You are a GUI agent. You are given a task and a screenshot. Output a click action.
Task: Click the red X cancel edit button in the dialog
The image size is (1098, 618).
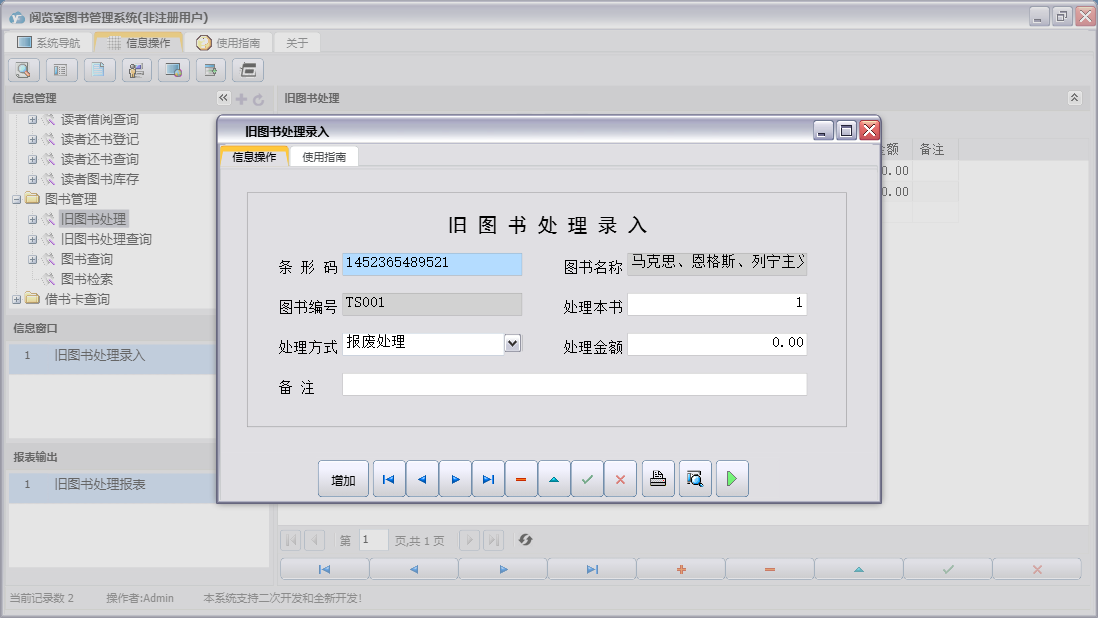point(620,480)
